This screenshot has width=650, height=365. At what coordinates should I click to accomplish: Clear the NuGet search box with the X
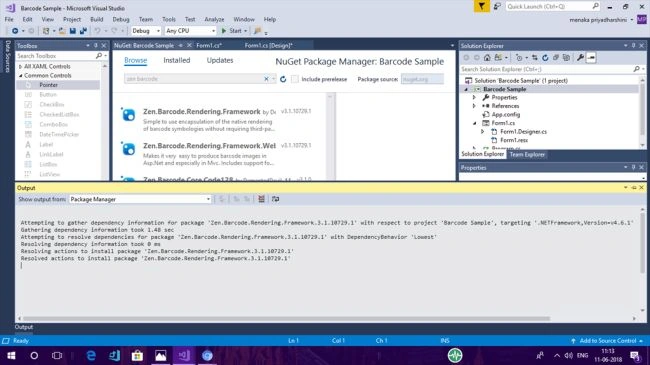tap(266, 79)
